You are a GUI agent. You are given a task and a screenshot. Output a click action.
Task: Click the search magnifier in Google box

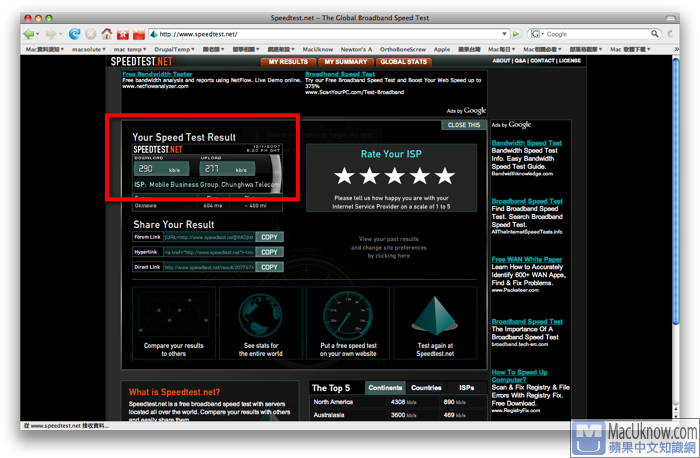654,33
